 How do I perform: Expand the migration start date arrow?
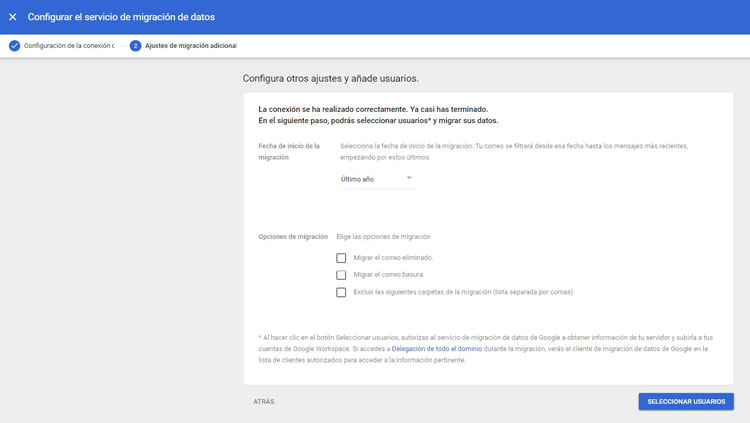409,178
